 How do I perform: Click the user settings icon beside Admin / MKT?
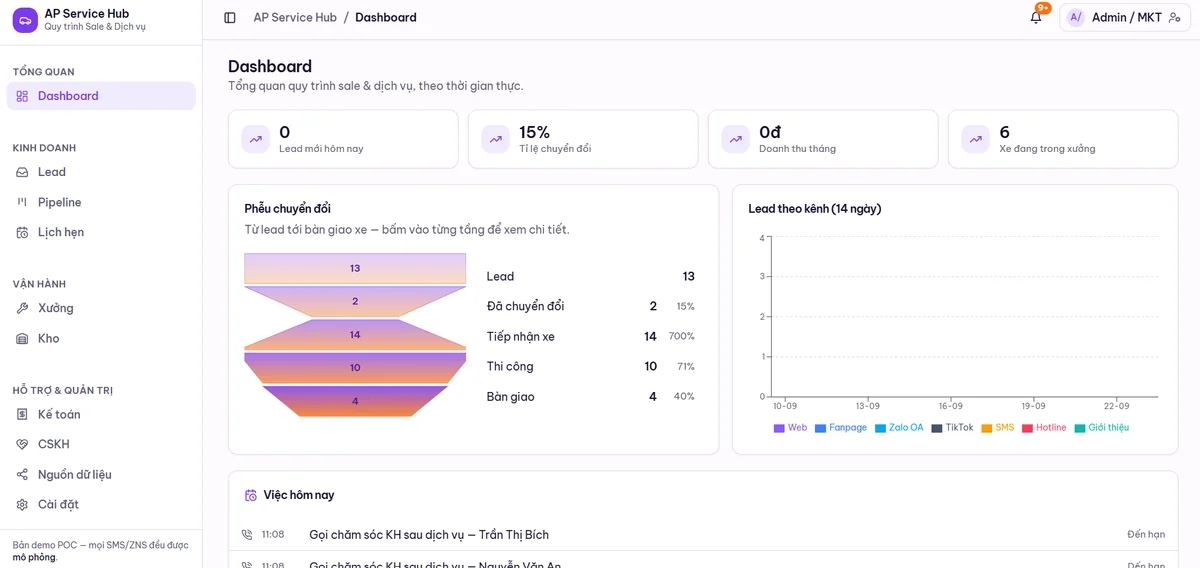(1174, 17)
